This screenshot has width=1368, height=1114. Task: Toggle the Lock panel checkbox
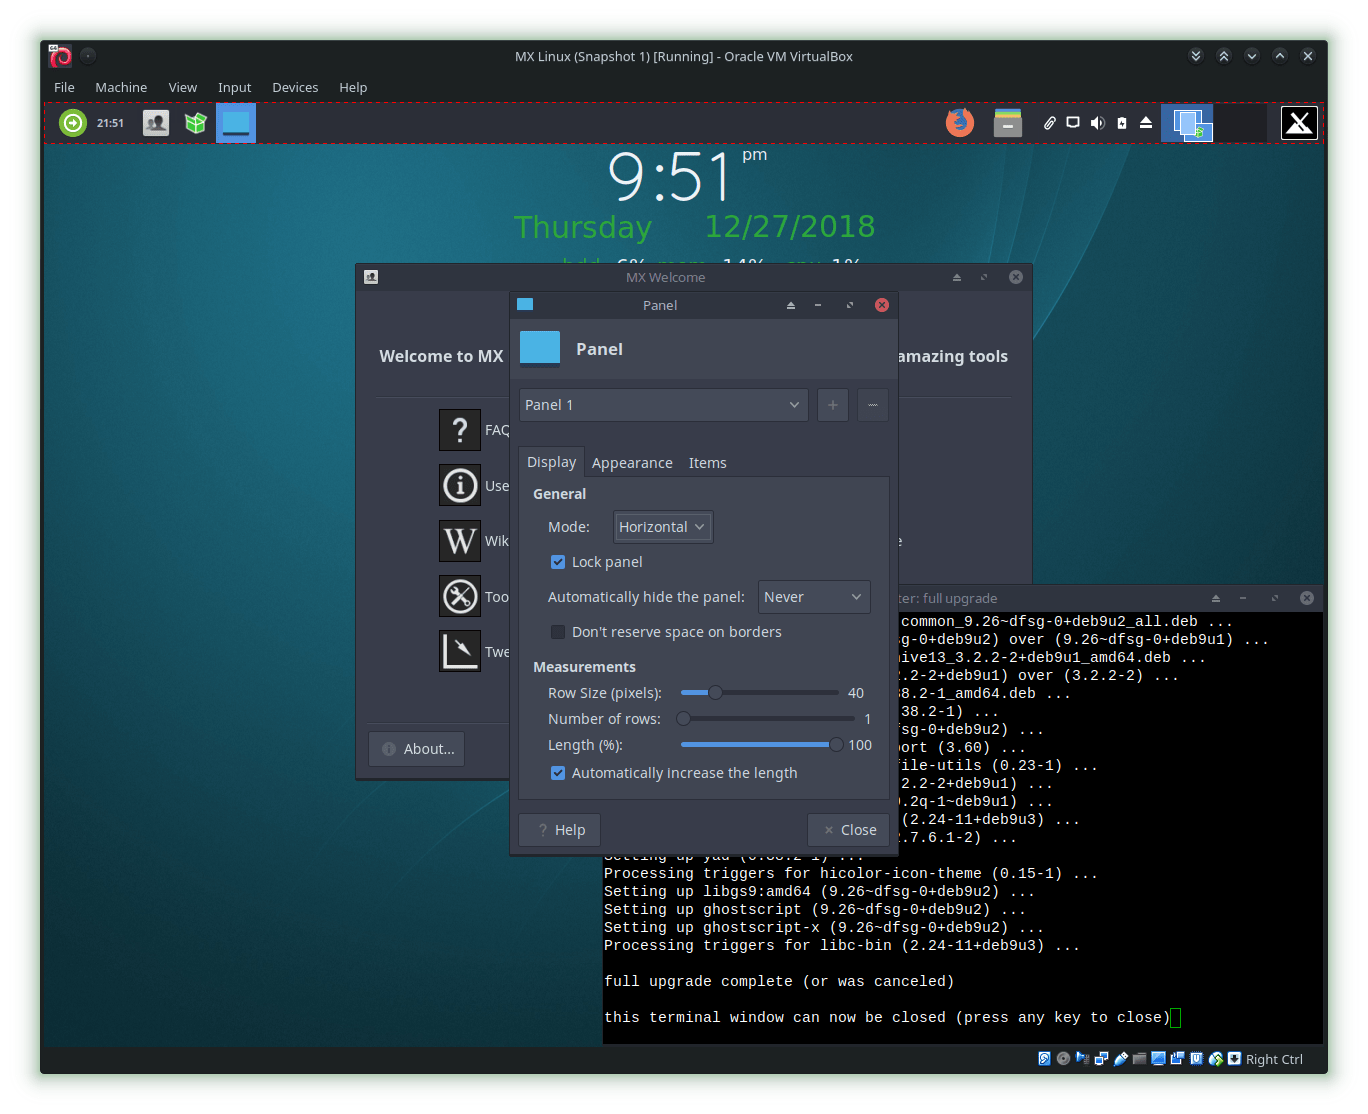558,562
